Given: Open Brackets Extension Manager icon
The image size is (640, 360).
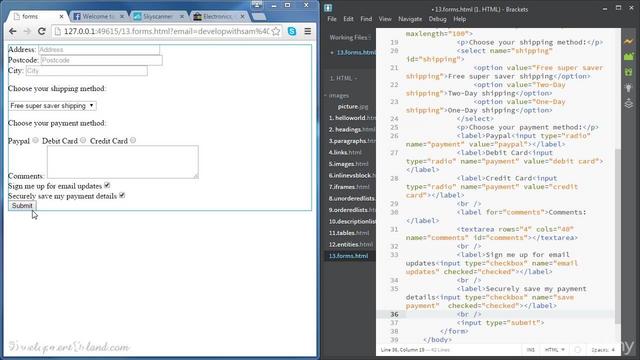Looking at the screenshot, I should [628, 56].
